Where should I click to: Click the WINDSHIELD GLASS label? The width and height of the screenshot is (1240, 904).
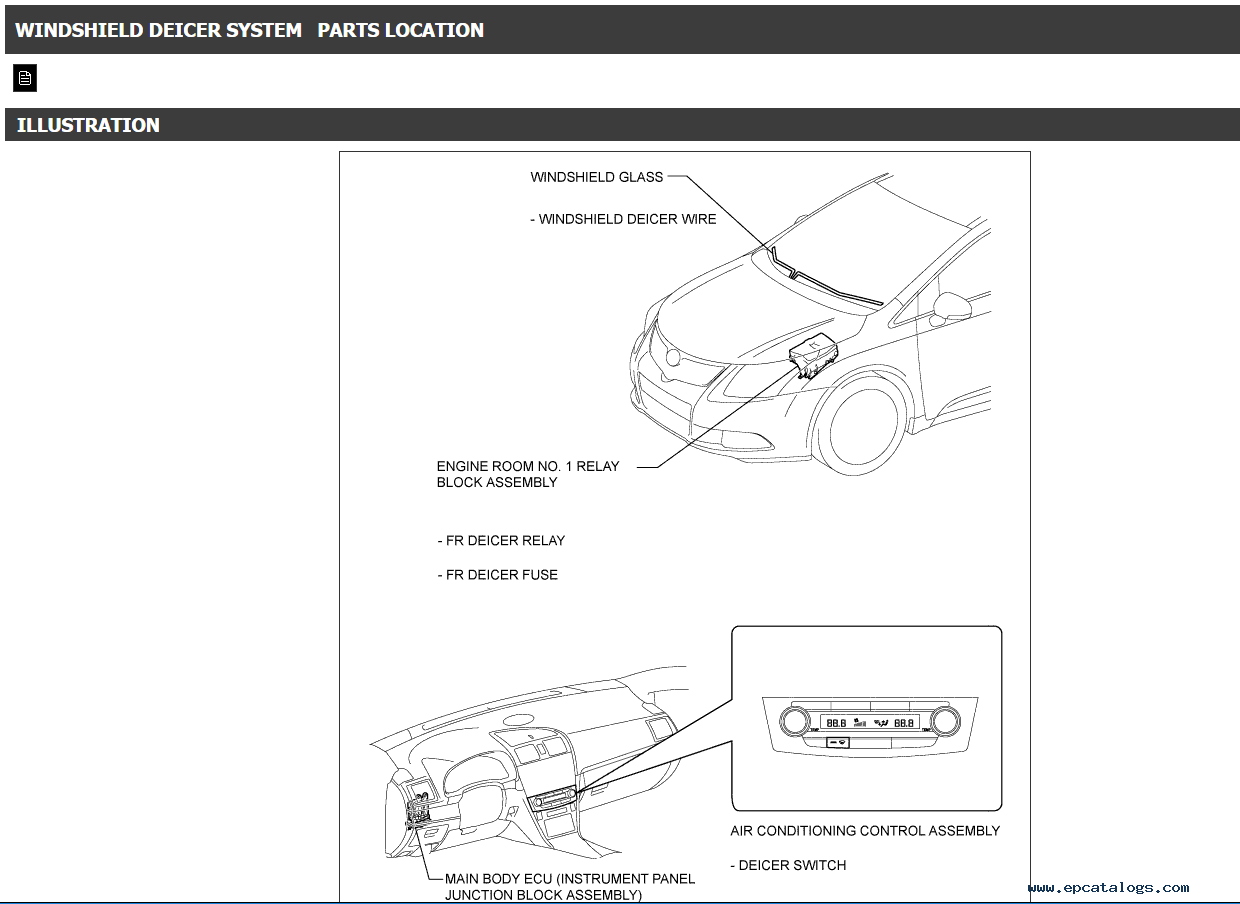click(x=596, y=177)
